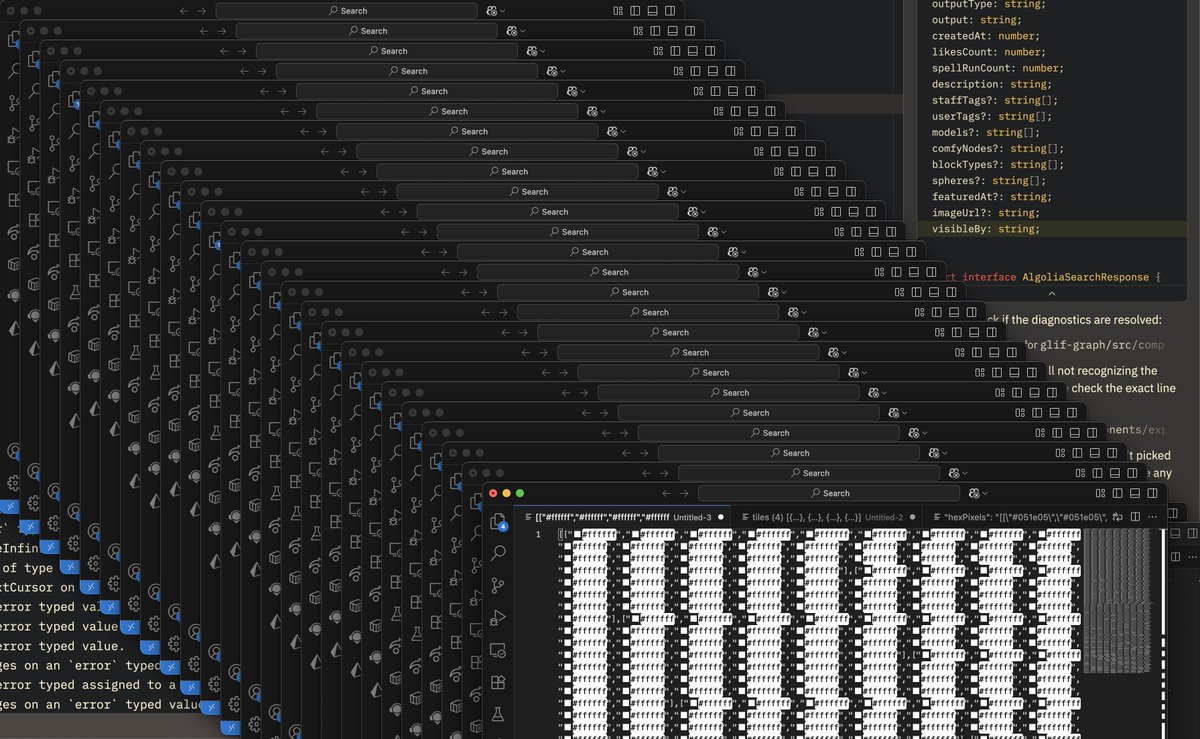Open Customize Layout in the front window
The width and height of the screenshot is (1200, 739).
(x=1101, y=493)
